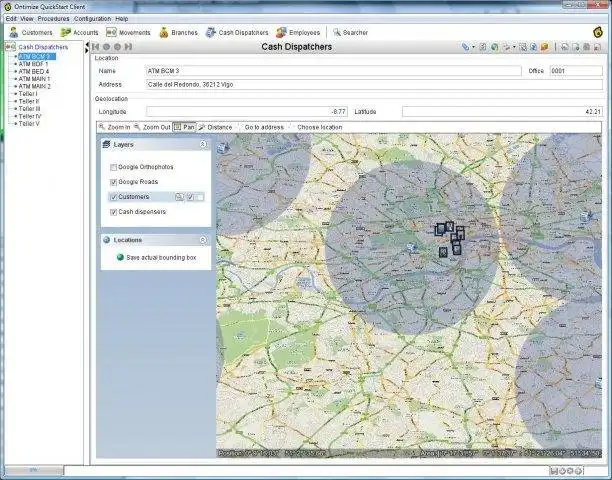Click the paperclip attachment icon
This screenshot has width=612, height=480.
tap(465, 47)
